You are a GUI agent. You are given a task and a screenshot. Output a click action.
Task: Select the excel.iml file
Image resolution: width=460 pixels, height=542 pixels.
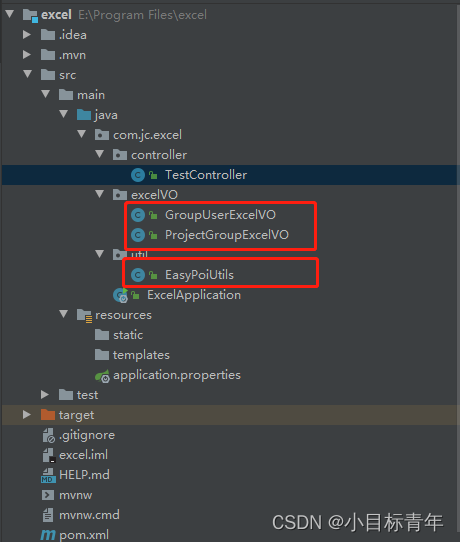(x=83, y=455)
